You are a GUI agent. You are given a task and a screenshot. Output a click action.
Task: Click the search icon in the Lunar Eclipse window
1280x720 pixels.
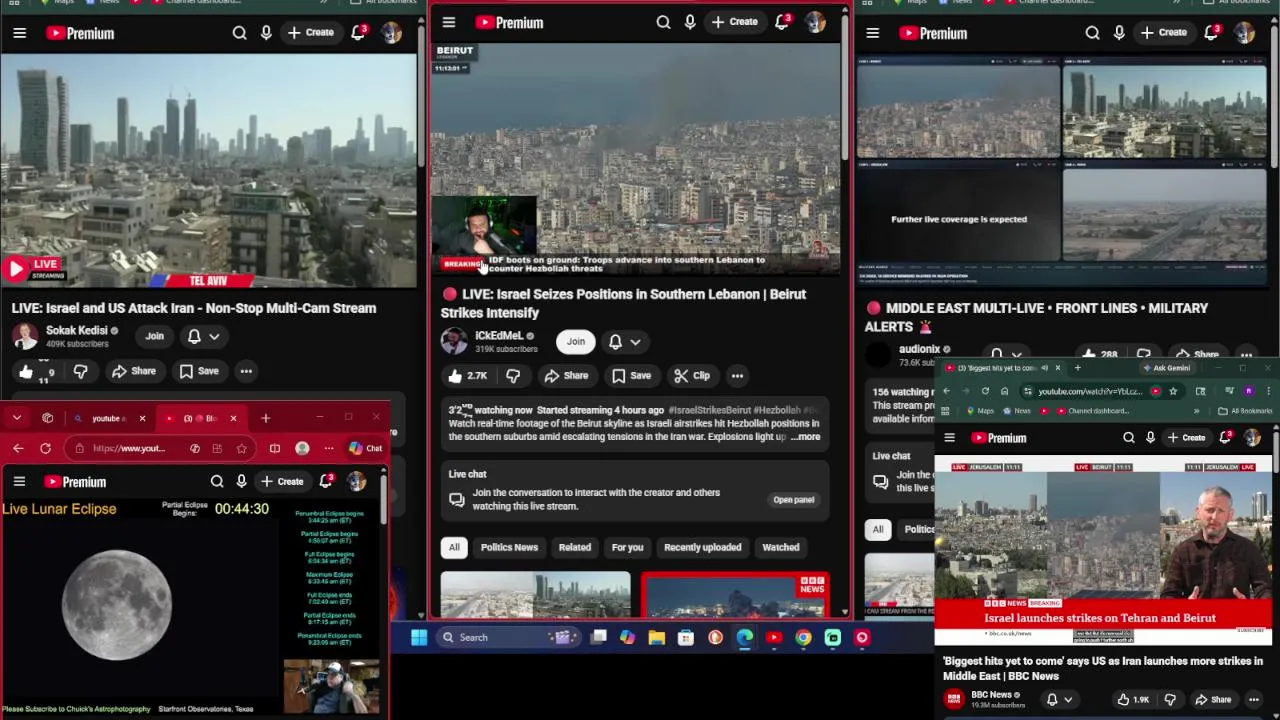217,482
